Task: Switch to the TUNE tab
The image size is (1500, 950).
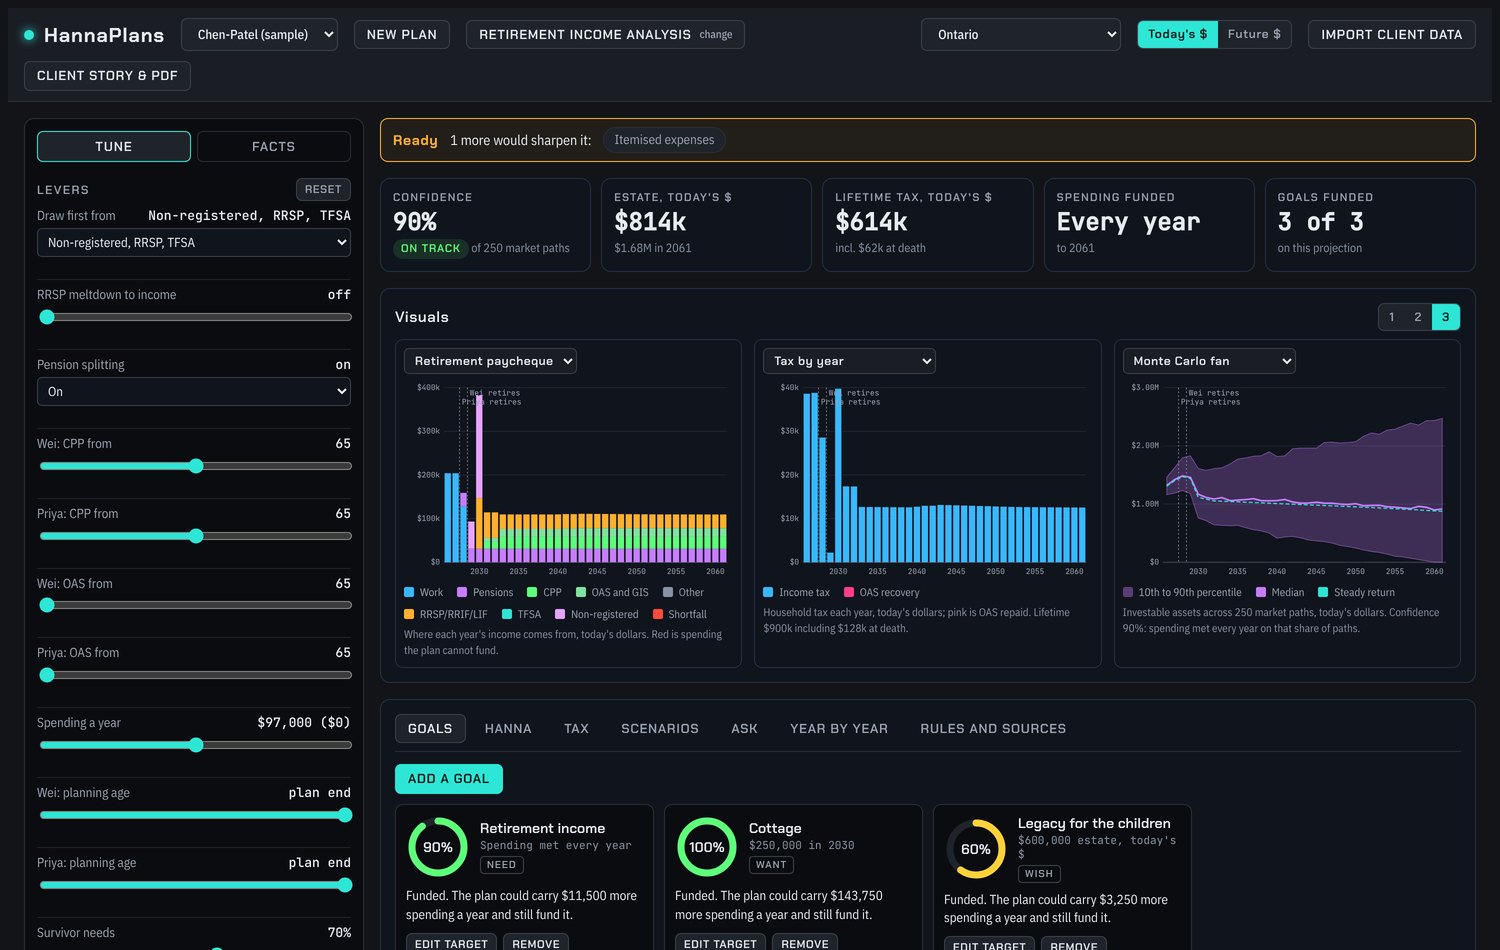Action: (x=114, y=146)
